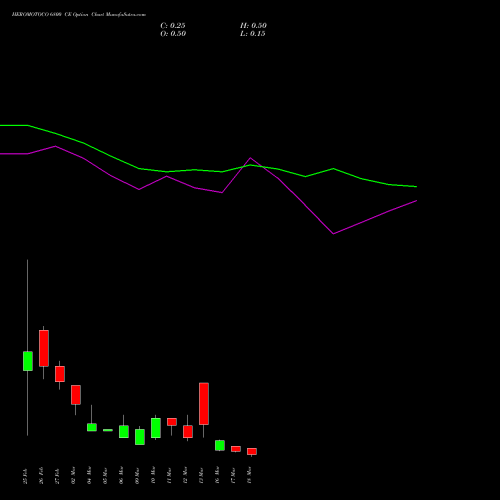Select the green candle above 25 Feb
Image resolution: width=500 pixels, height=500 pixels.
click(28, 361)
